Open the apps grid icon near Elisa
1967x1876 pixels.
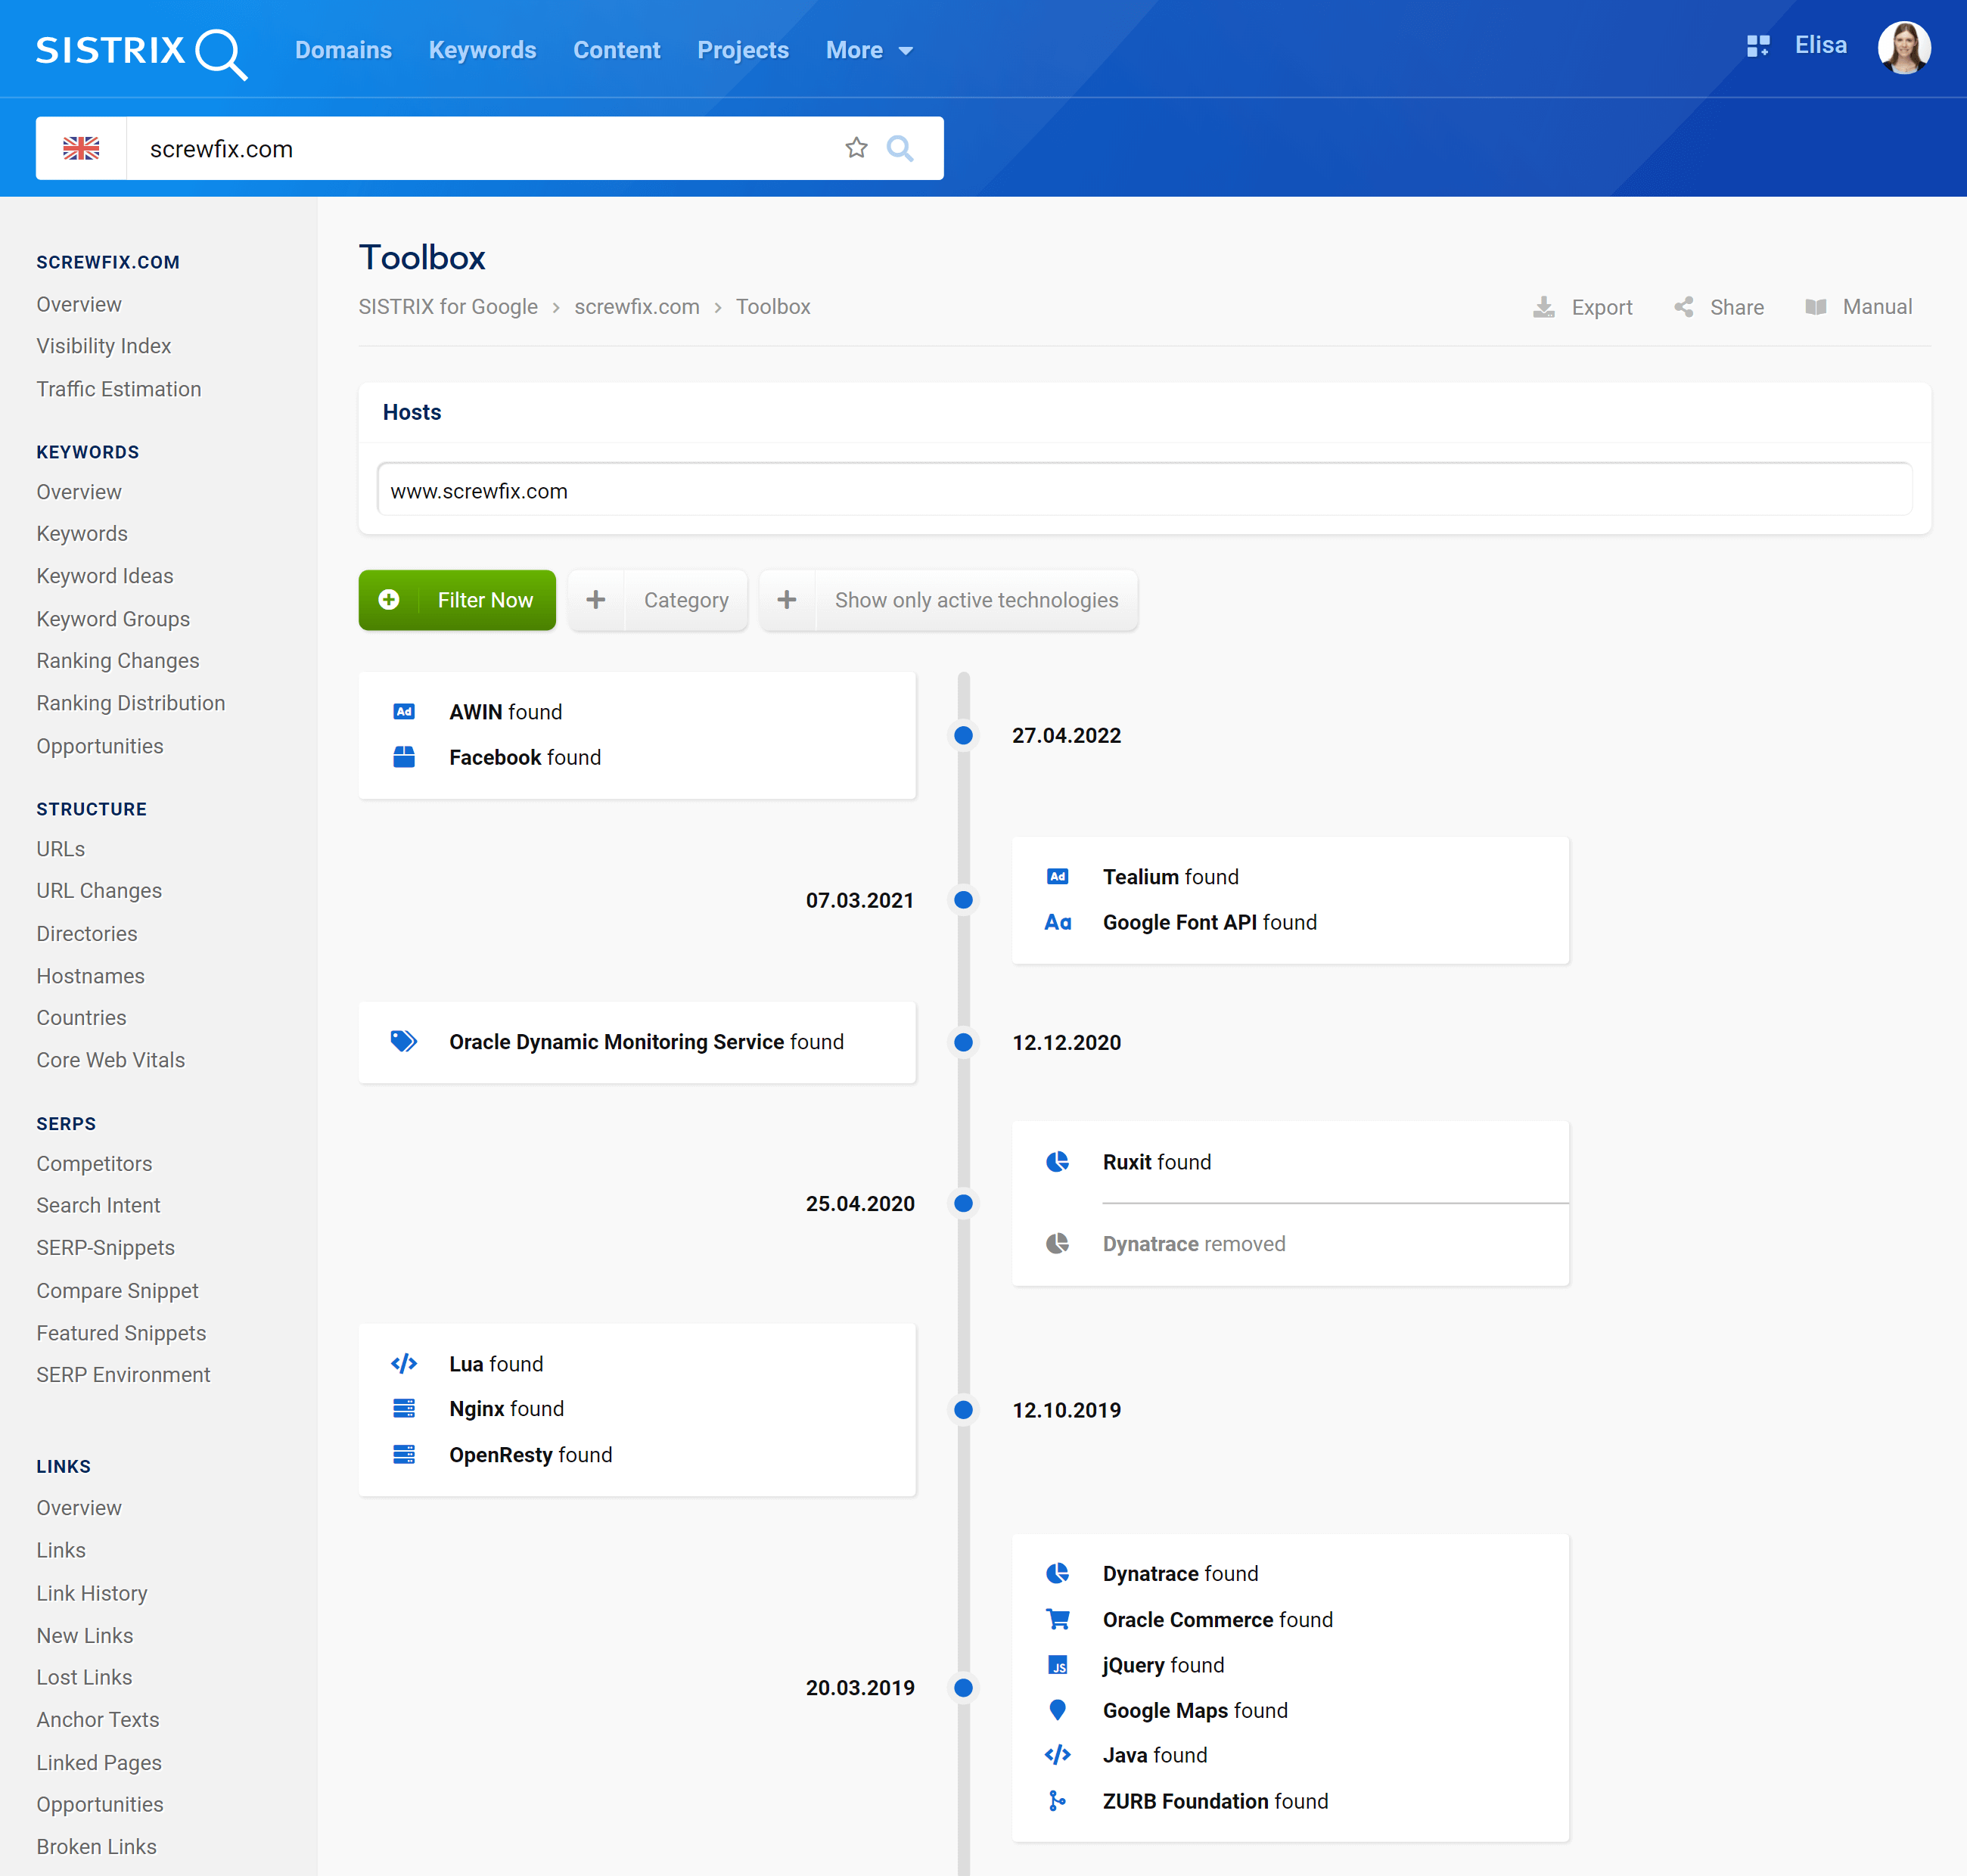point(1757,46)
